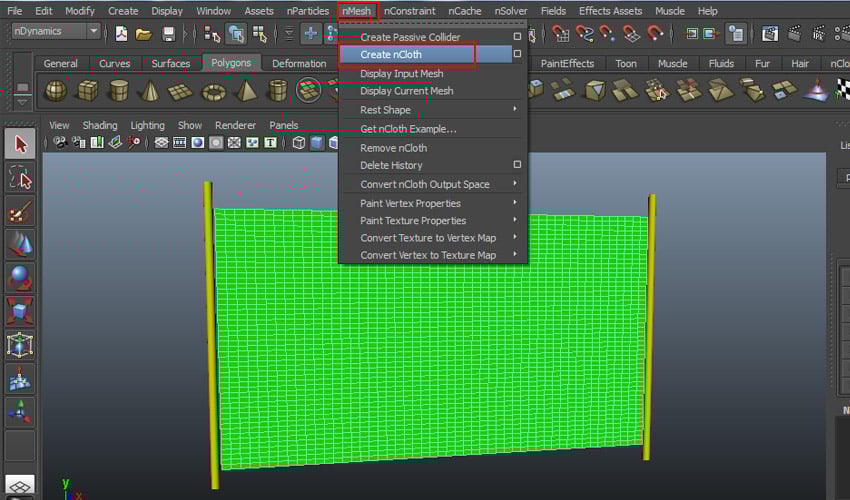This screenshot has width=850, height=500.
Task: Open Create nCloth option box
Action: coord(517,54)
